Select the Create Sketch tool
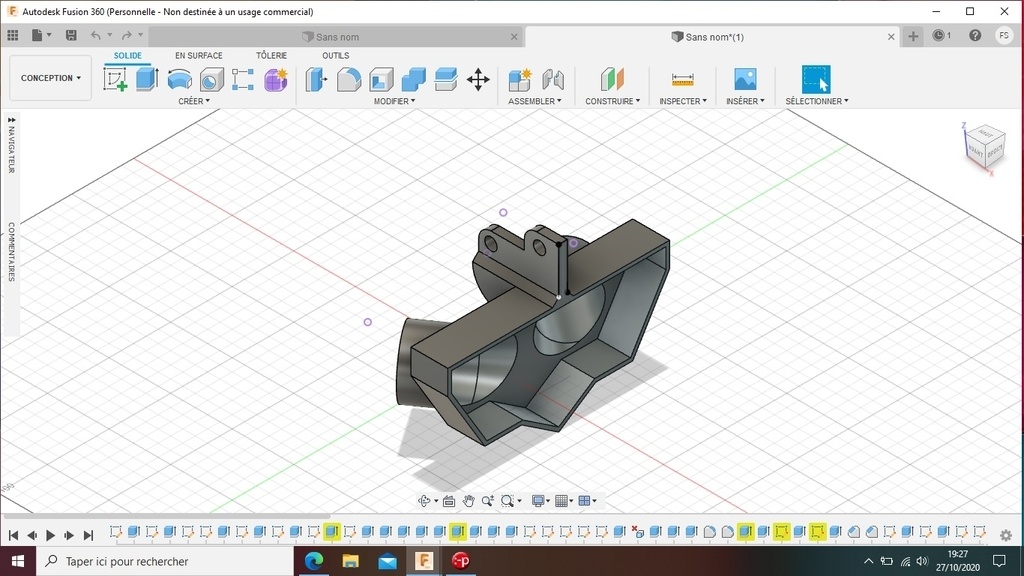 pyautogui.click(x=115, y=80)
